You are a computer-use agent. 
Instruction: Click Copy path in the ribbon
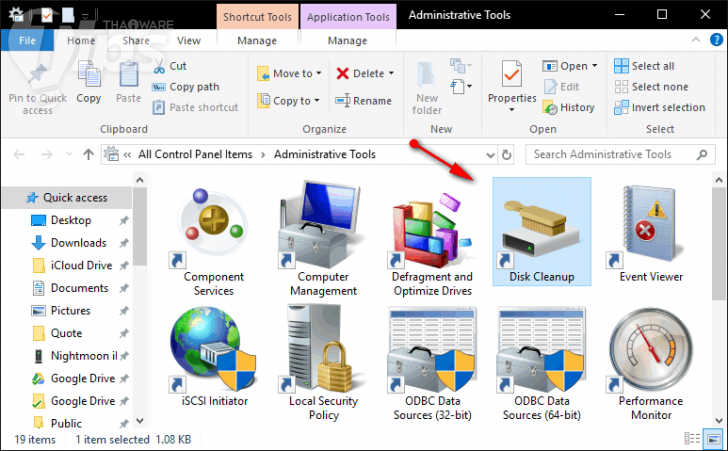tap(186, 87)
